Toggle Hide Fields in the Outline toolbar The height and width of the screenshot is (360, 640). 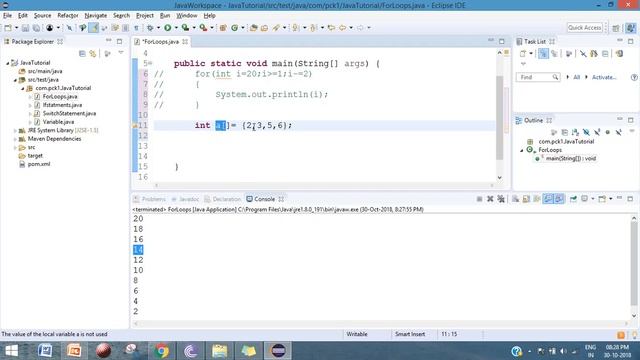[x=586, y=132]
